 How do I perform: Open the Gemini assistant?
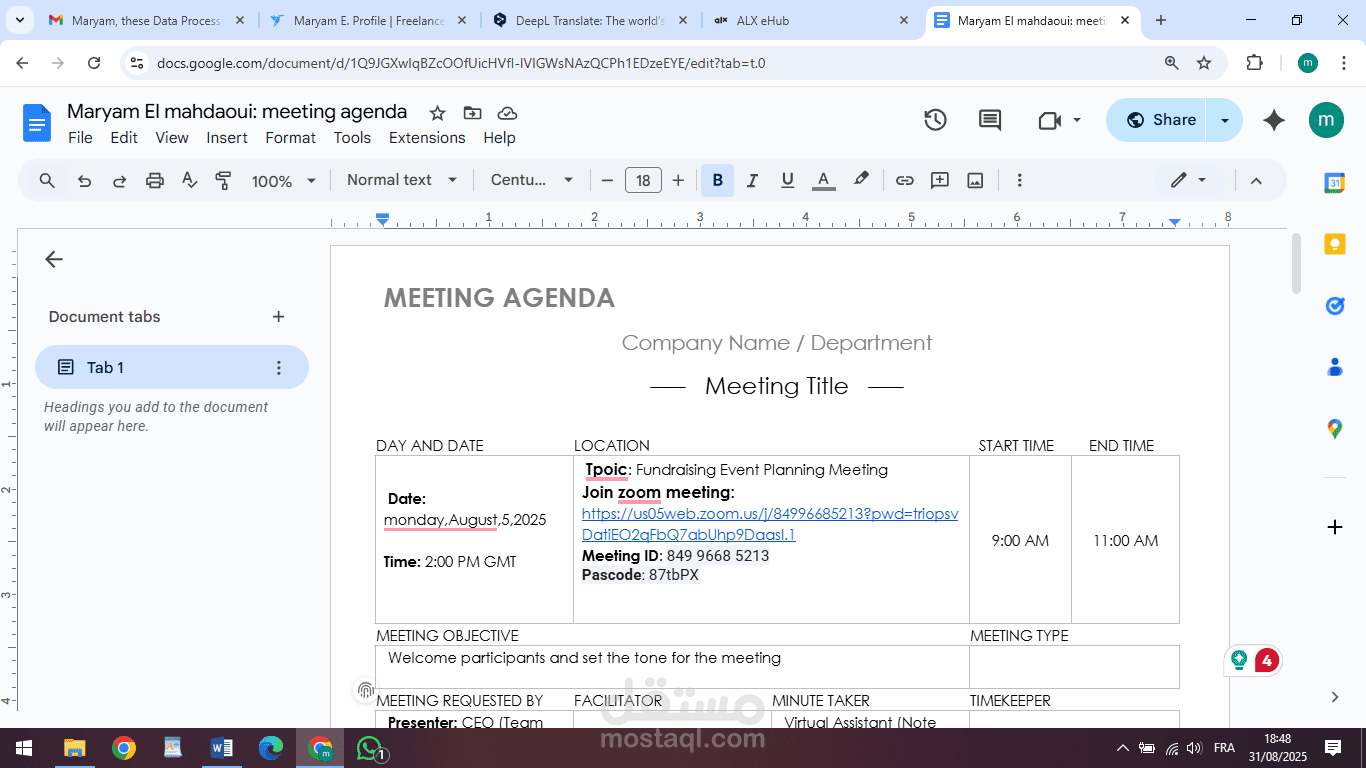[x=1274, y=120]
